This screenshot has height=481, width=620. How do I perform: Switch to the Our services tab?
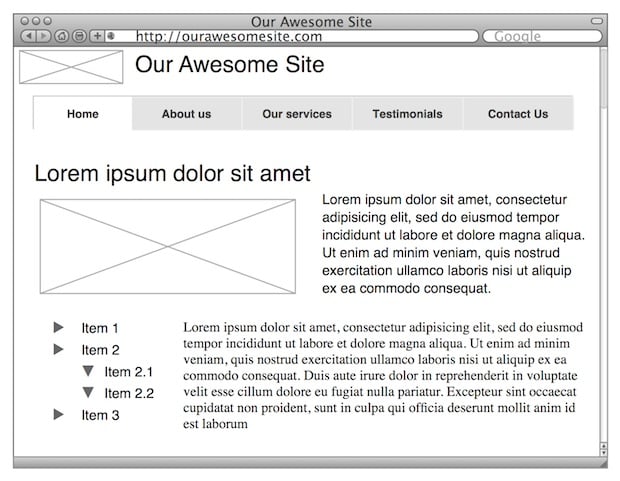[297, 114]
